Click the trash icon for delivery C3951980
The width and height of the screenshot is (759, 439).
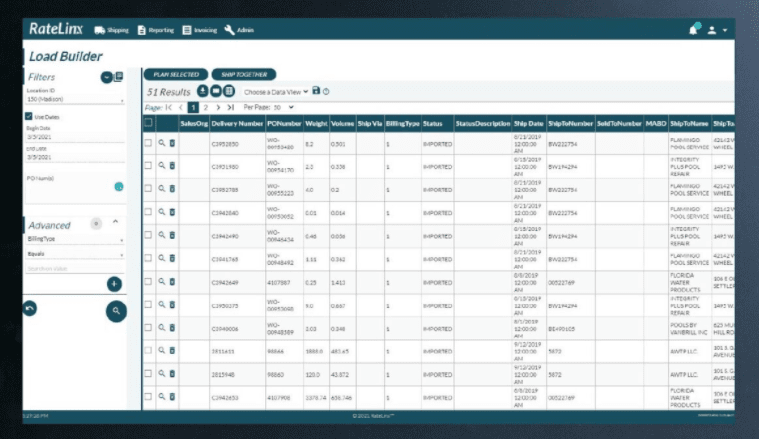[171, 167]
